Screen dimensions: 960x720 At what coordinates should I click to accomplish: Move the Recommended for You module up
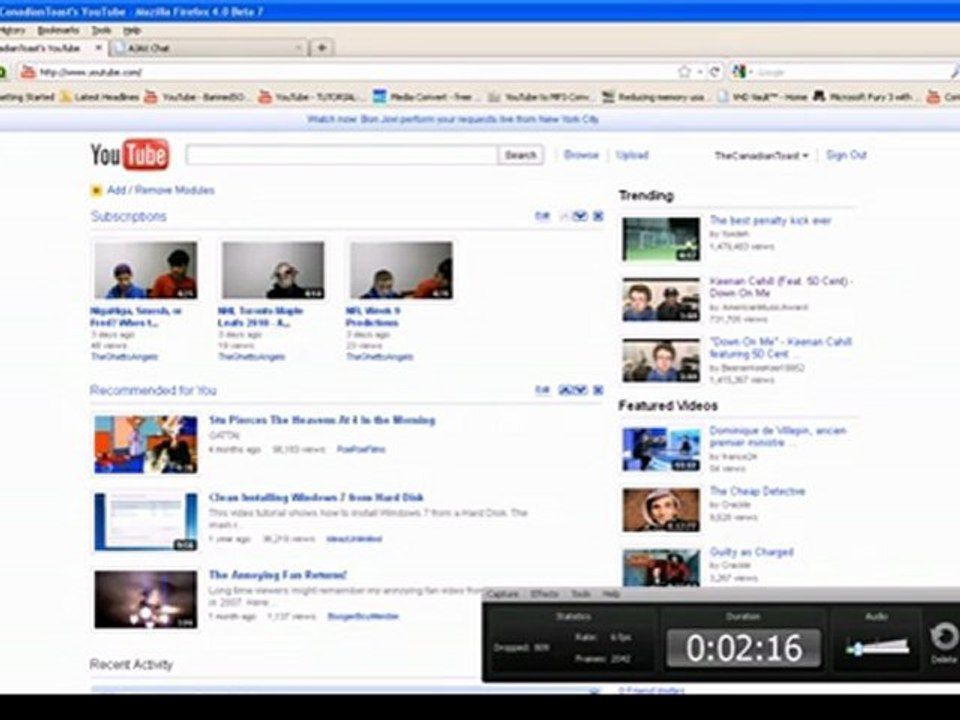(x=566, y=390)
